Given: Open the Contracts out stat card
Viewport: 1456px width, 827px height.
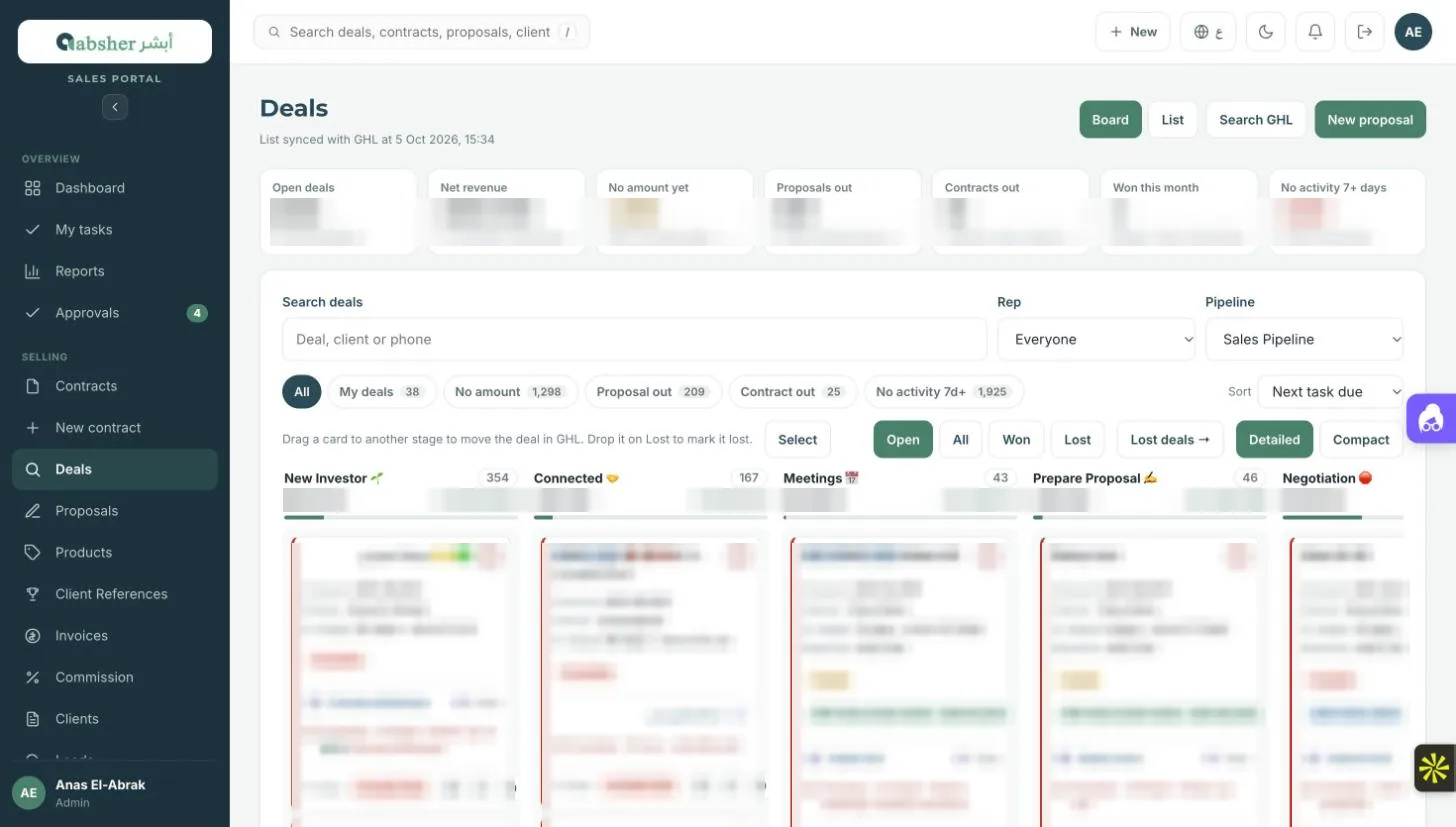Looking at the screenshot, I should tap(1010, 211).
